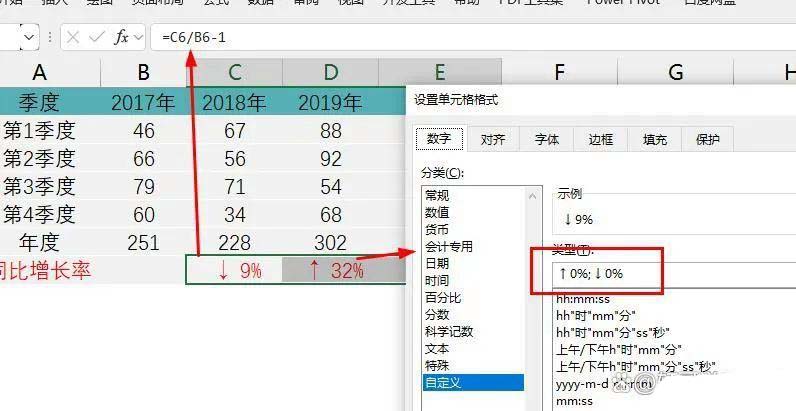Select the 填充 tab
This screenshot has width=796, height=411.
(x=654, y=140)
